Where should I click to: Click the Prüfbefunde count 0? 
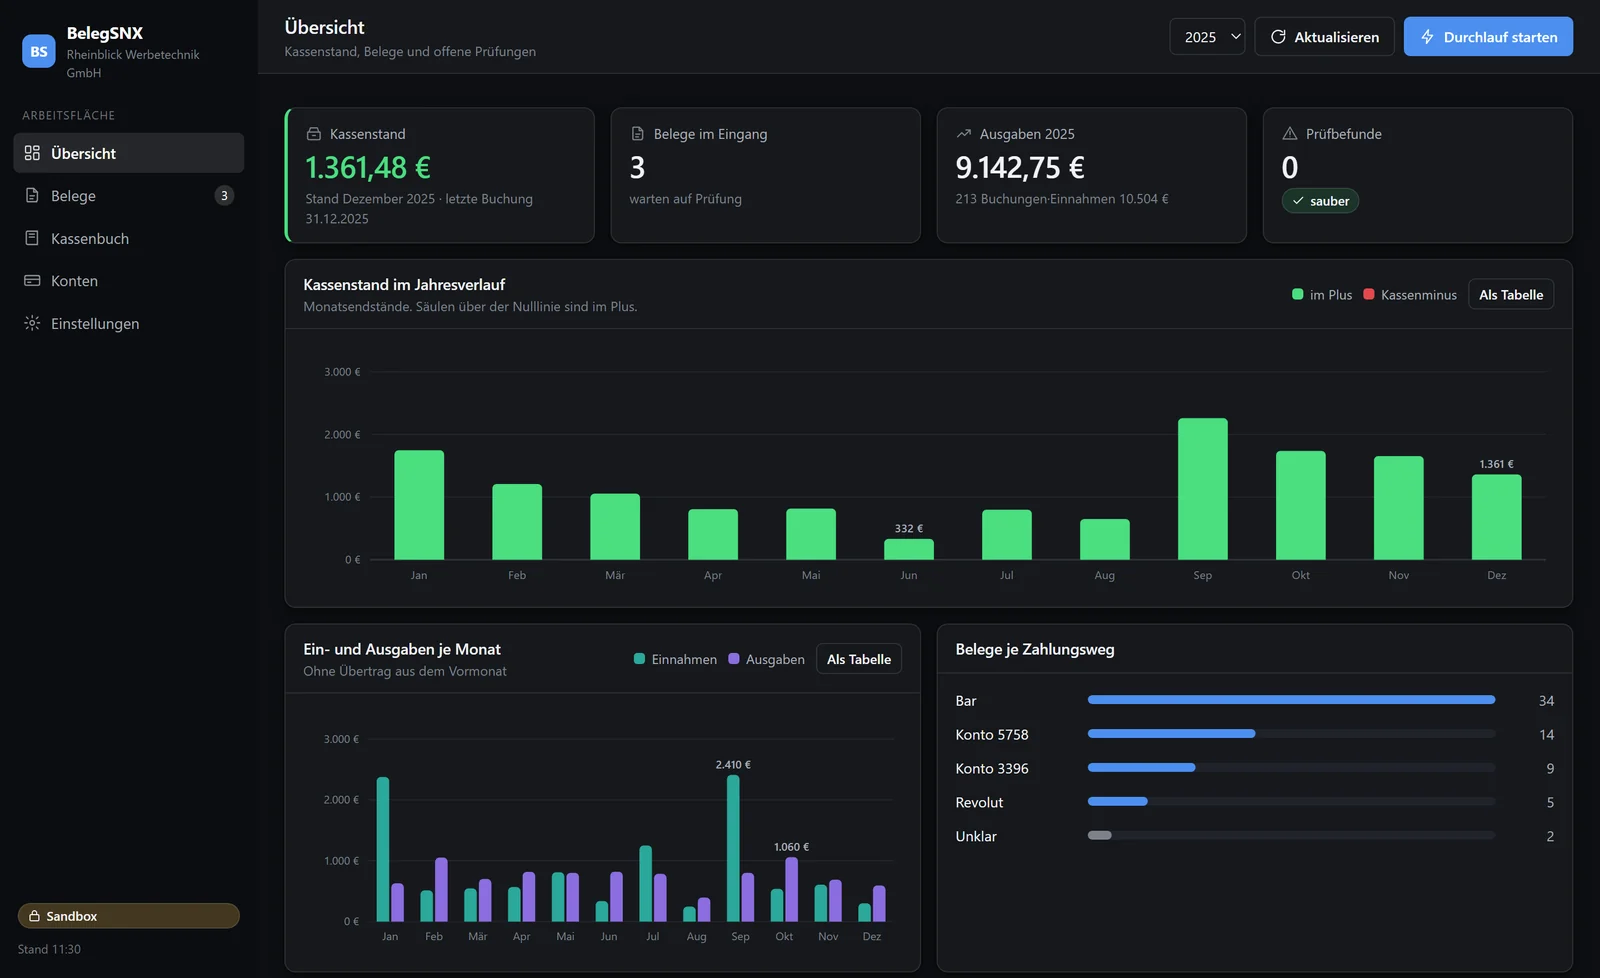coord(1290,167)
